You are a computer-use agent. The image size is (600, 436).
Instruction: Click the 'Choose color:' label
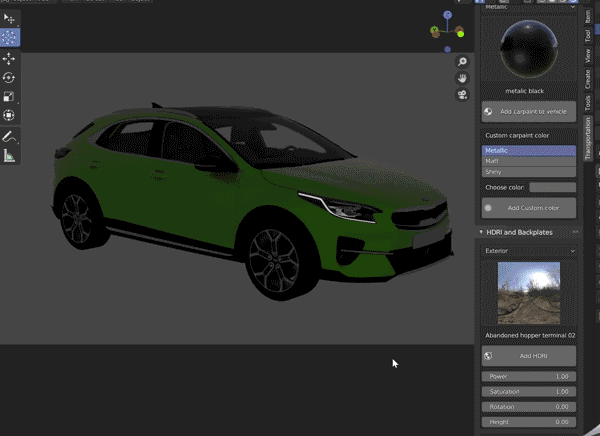click(505, 188)
